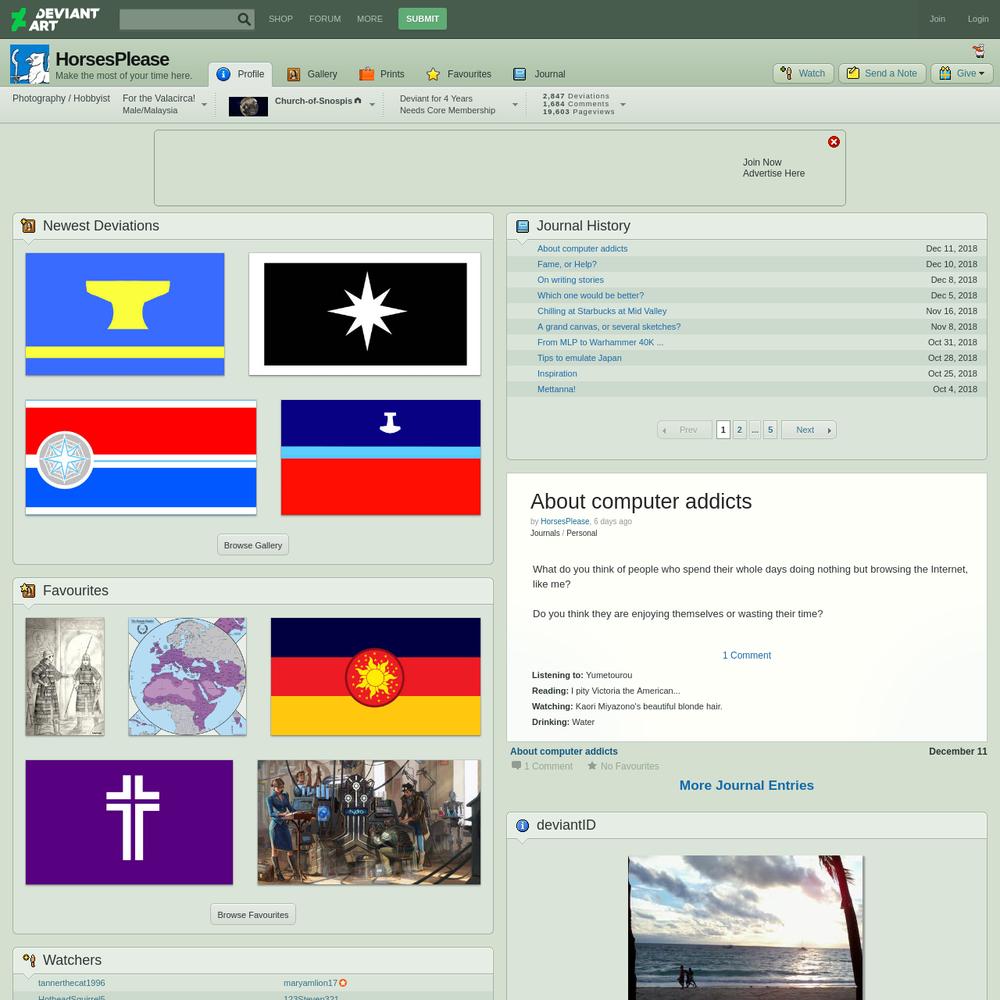Click Browse Gallery button
The image size is (1000, 1000).
(x=253, y=545)
